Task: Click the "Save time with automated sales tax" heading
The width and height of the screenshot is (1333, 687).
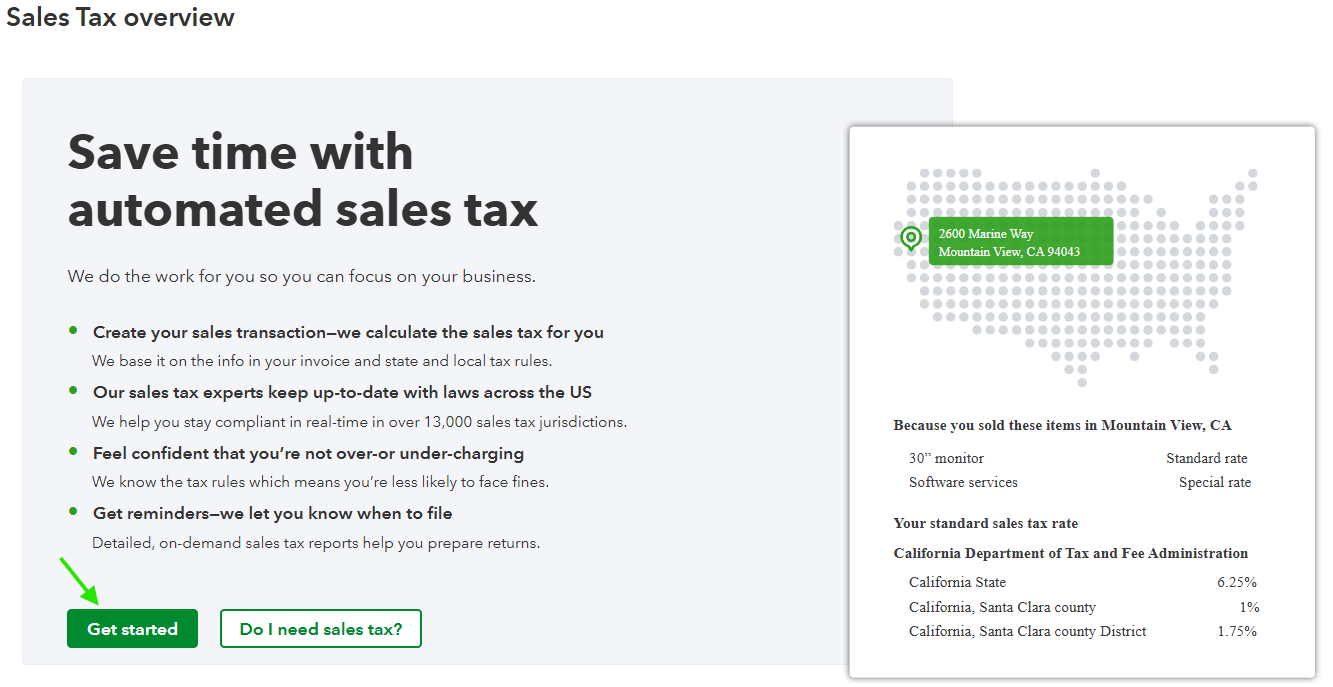Action: click(x=302, y=181)
